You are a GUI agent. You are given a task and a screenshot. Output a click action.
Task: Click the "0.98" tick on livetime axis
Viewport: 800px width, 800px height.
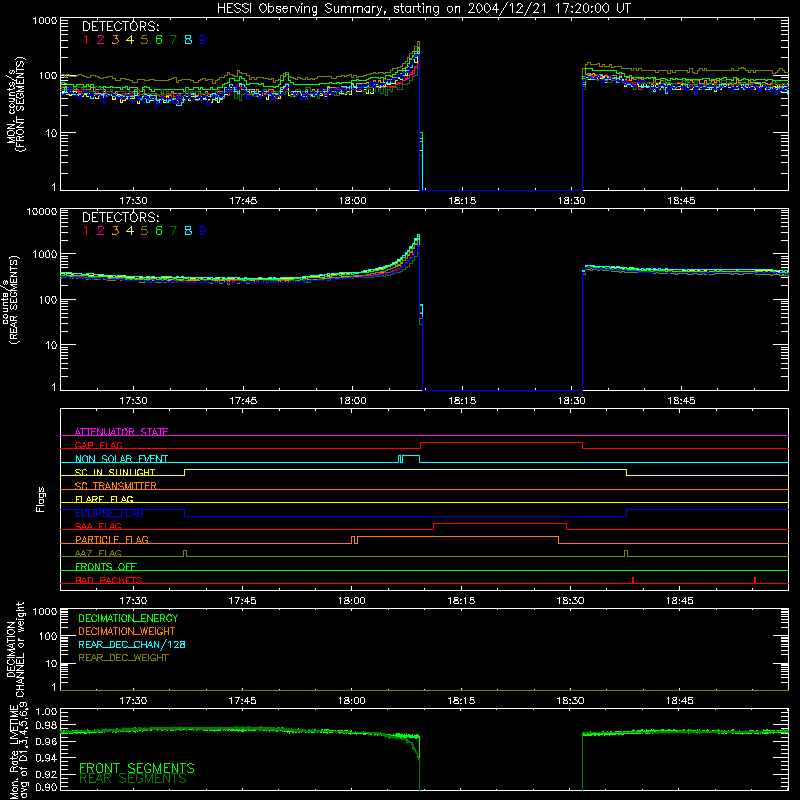click(x=46, y=725)
